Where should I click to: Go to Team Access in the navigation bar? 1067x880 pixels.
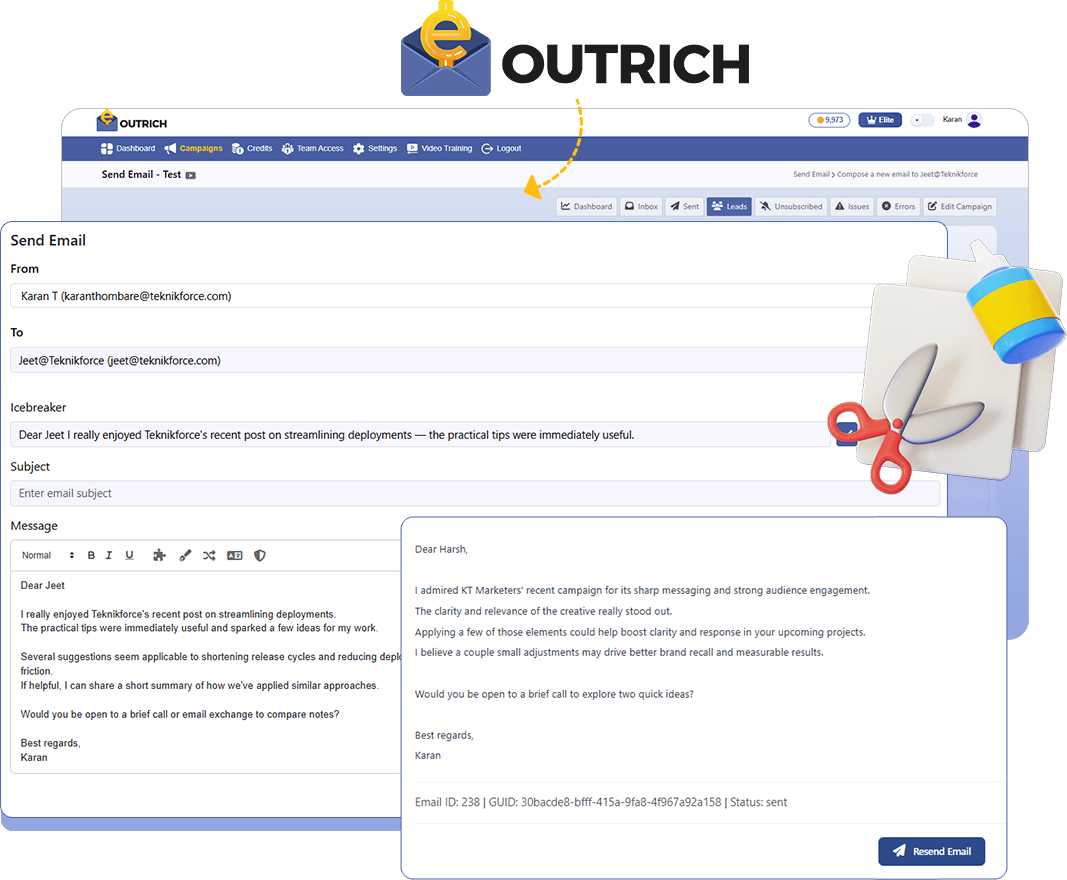[x=312, y=149]
